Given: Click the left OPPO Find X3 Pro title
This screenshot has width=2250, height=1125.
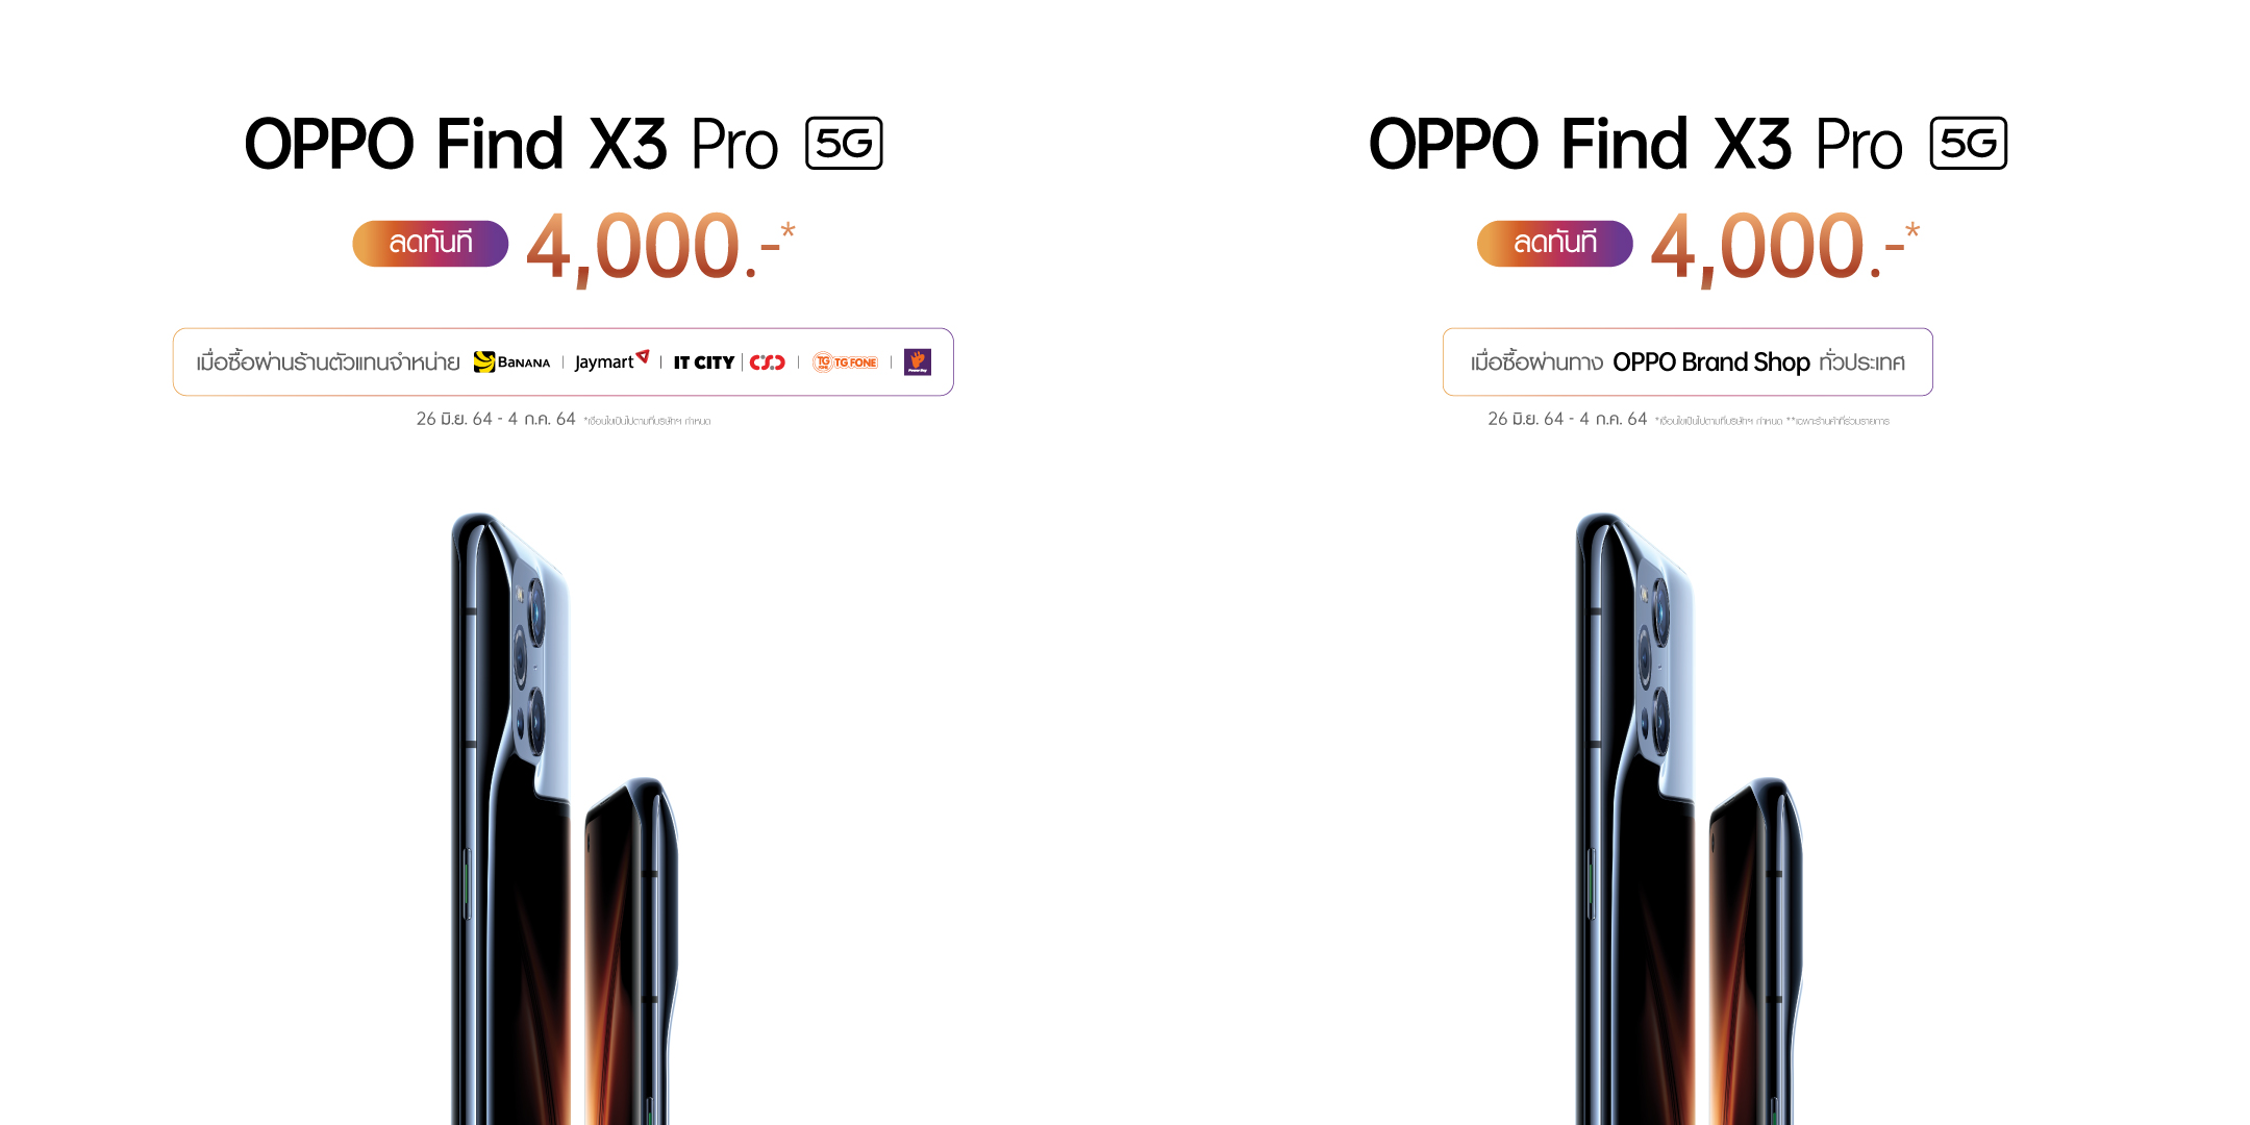Looking at the screenshot, I should point(511,144).
